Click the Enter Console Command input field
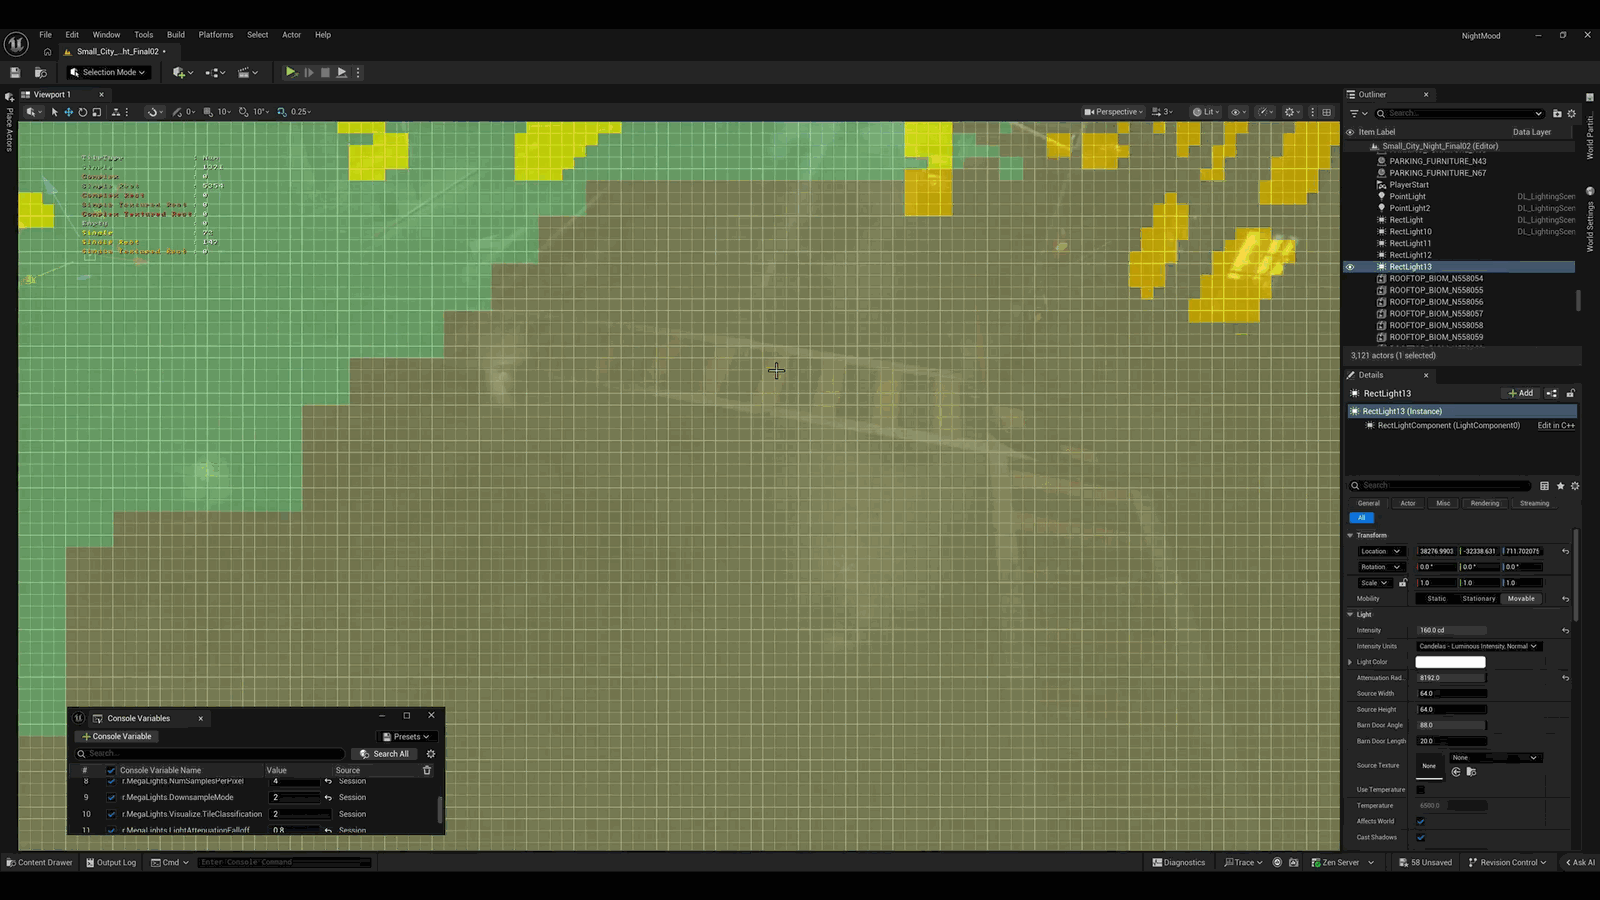This screenshot has width=1600, height=900. 285,862
